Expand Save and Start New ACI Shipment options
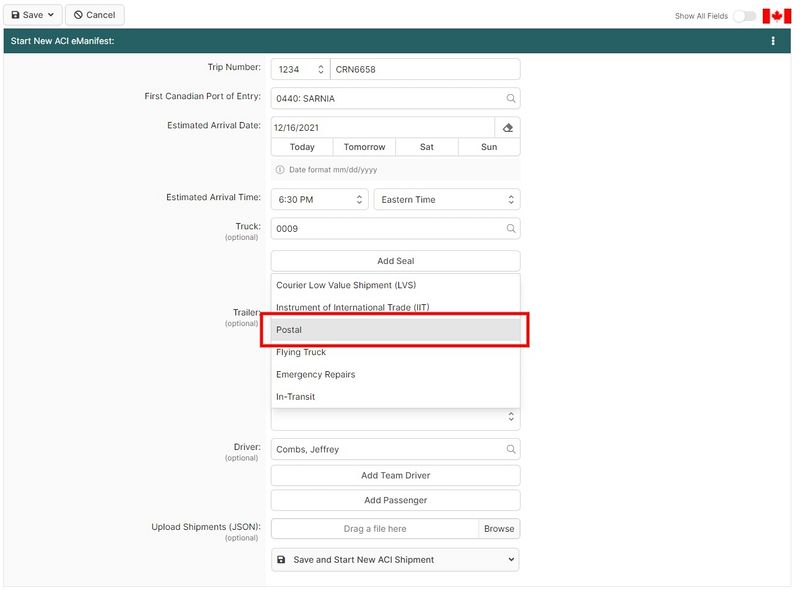 point(511,560)
